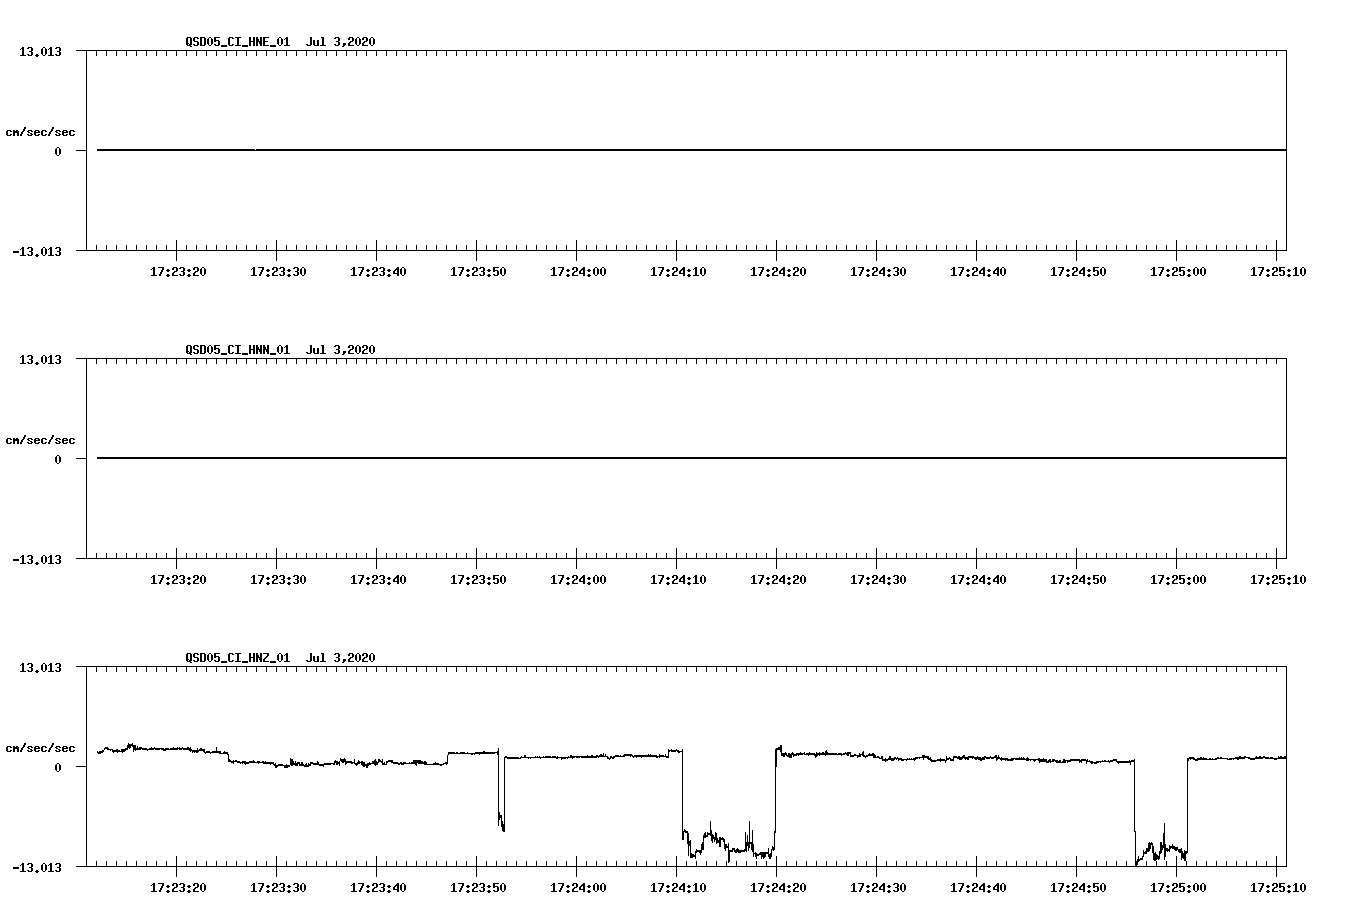Click 17:24:50 label under HNZ plot
Image resolution: width=1358 pixels, height=924 pixels.
click(1078, 888)
